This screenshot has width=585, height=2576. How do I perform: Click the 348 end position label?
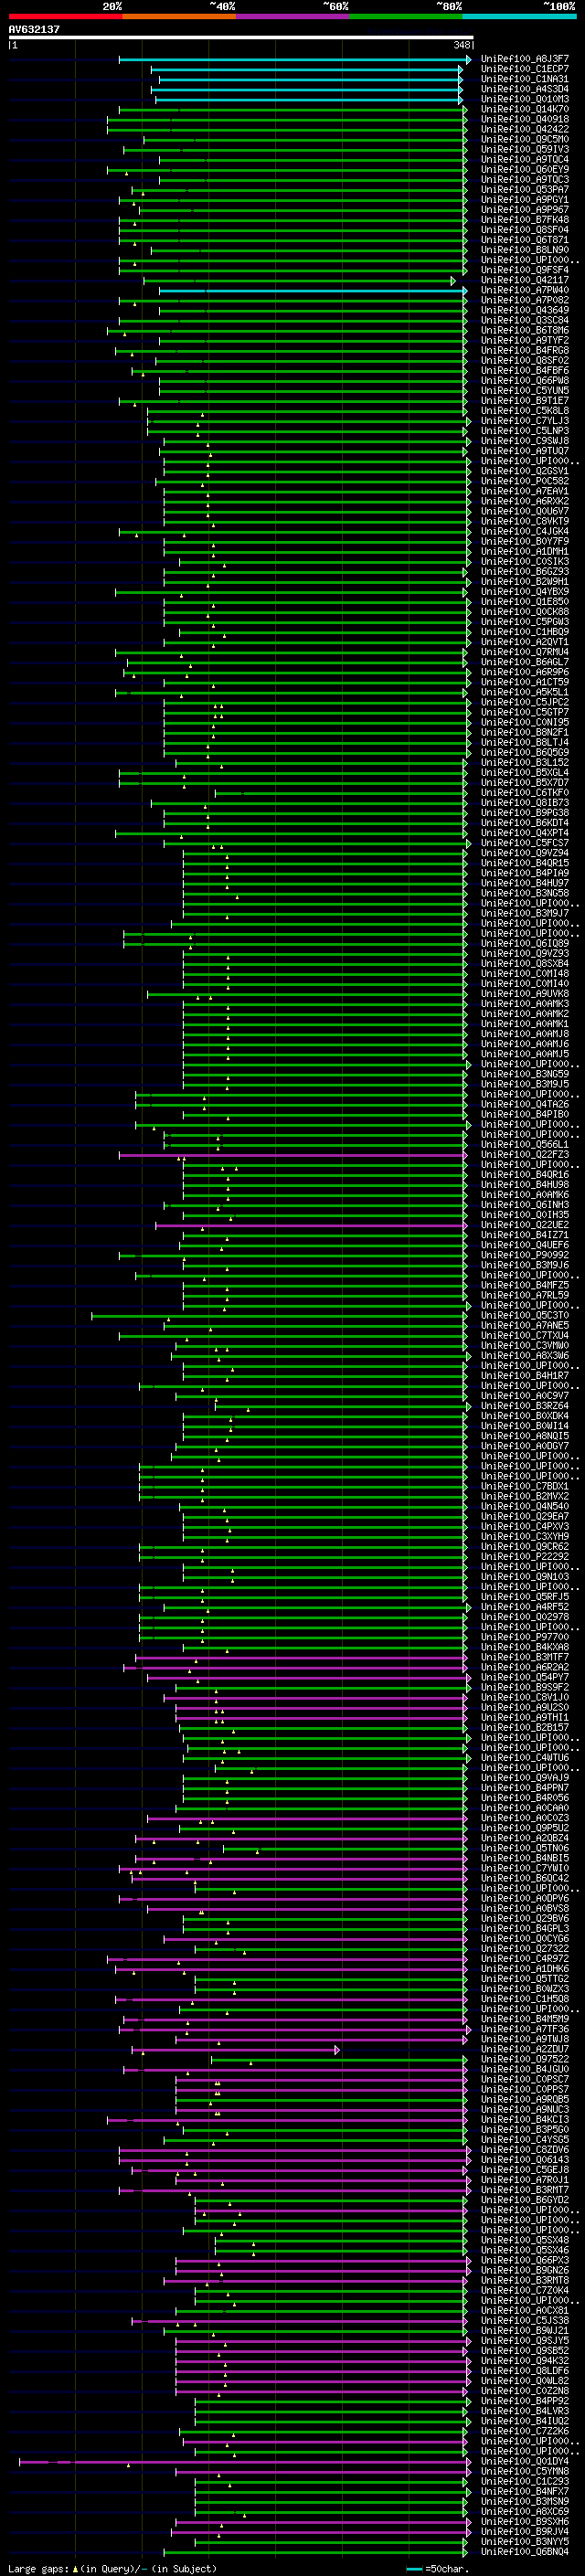pos(461,45)
